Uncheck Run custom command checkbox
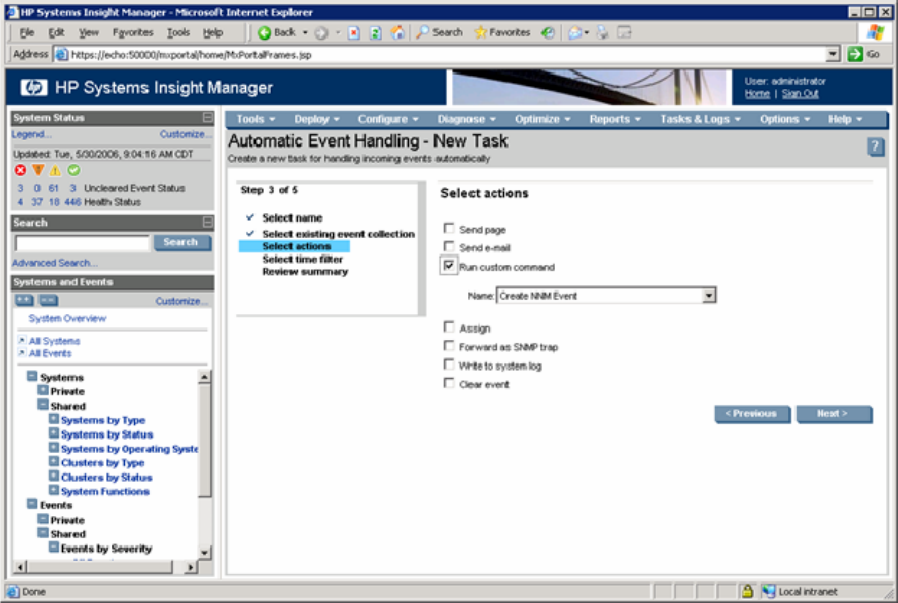The image size is (898, 603). [449, 266]
